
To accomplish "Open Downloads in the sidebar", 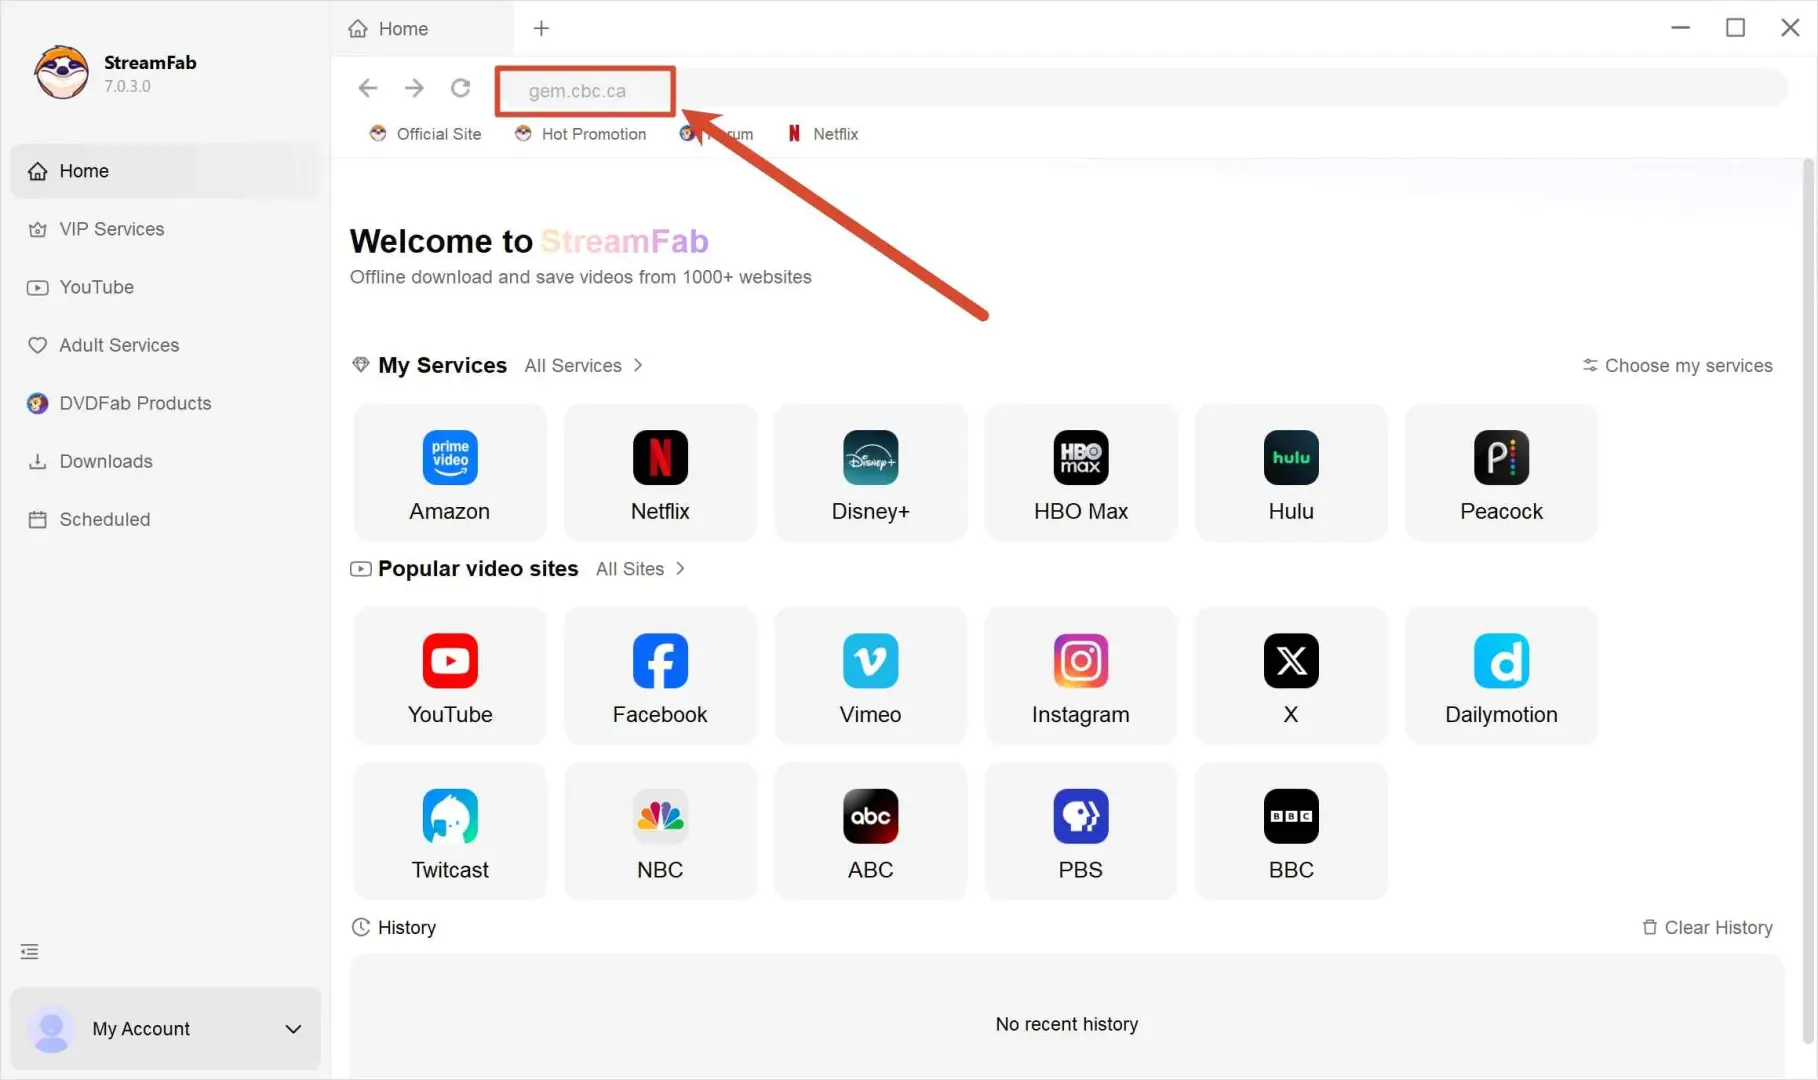I will (x=165, y=461).
